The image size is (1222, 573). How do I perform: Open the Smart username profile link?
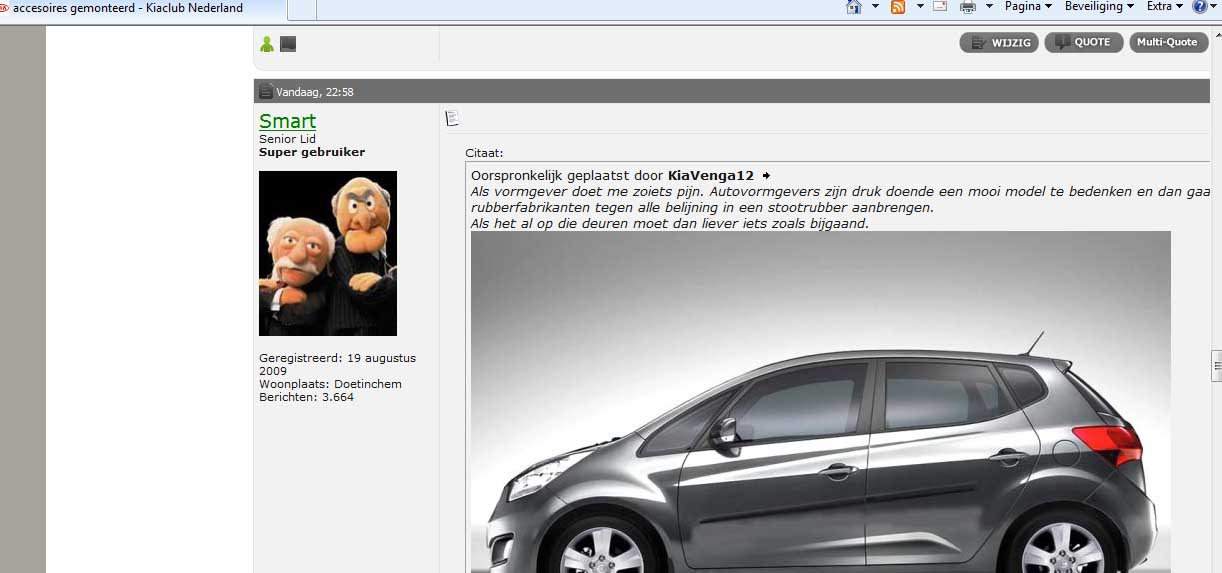click(287, 121)
